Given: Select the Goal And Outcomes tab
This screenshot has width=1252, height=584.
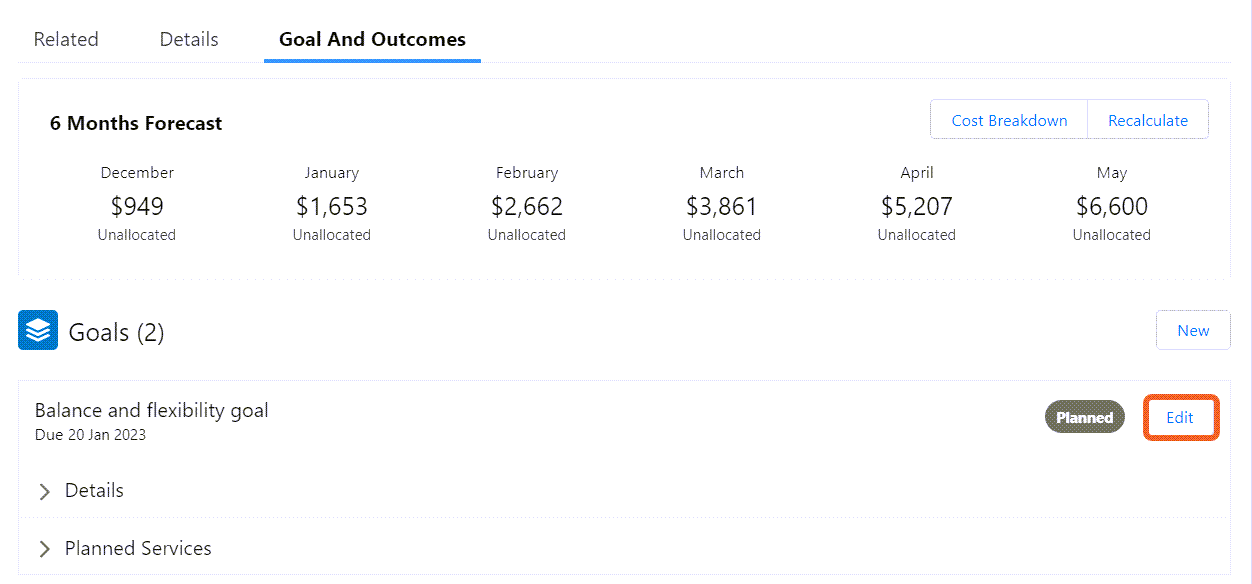Looking at the screenshot, I should 372,39.
